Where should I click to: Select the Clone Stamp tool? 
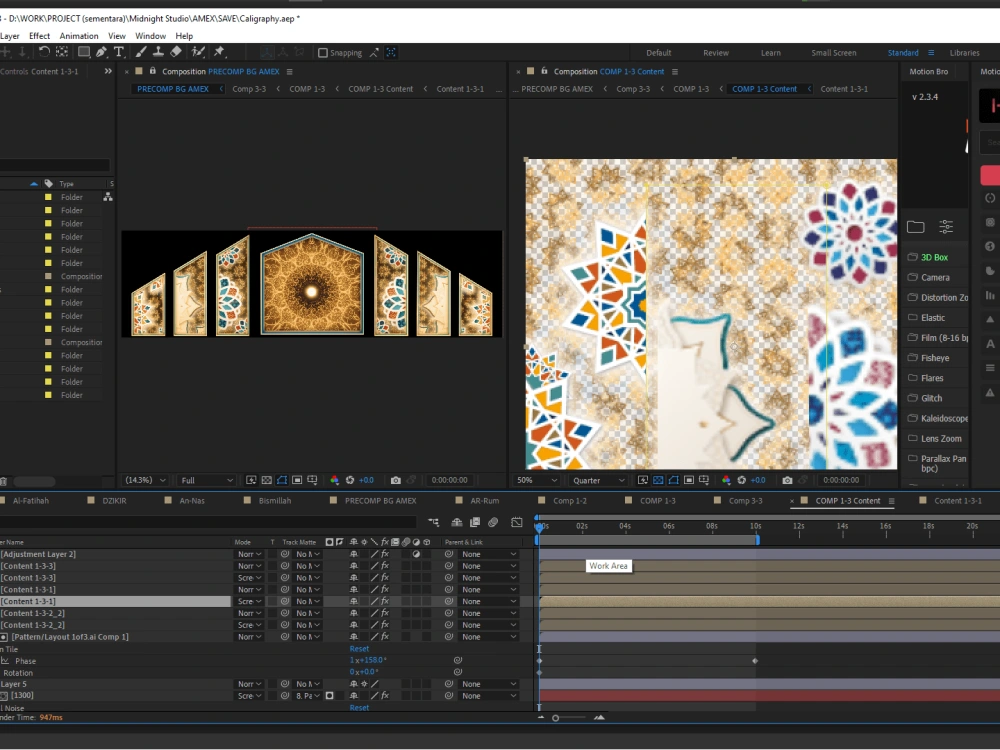157,50
